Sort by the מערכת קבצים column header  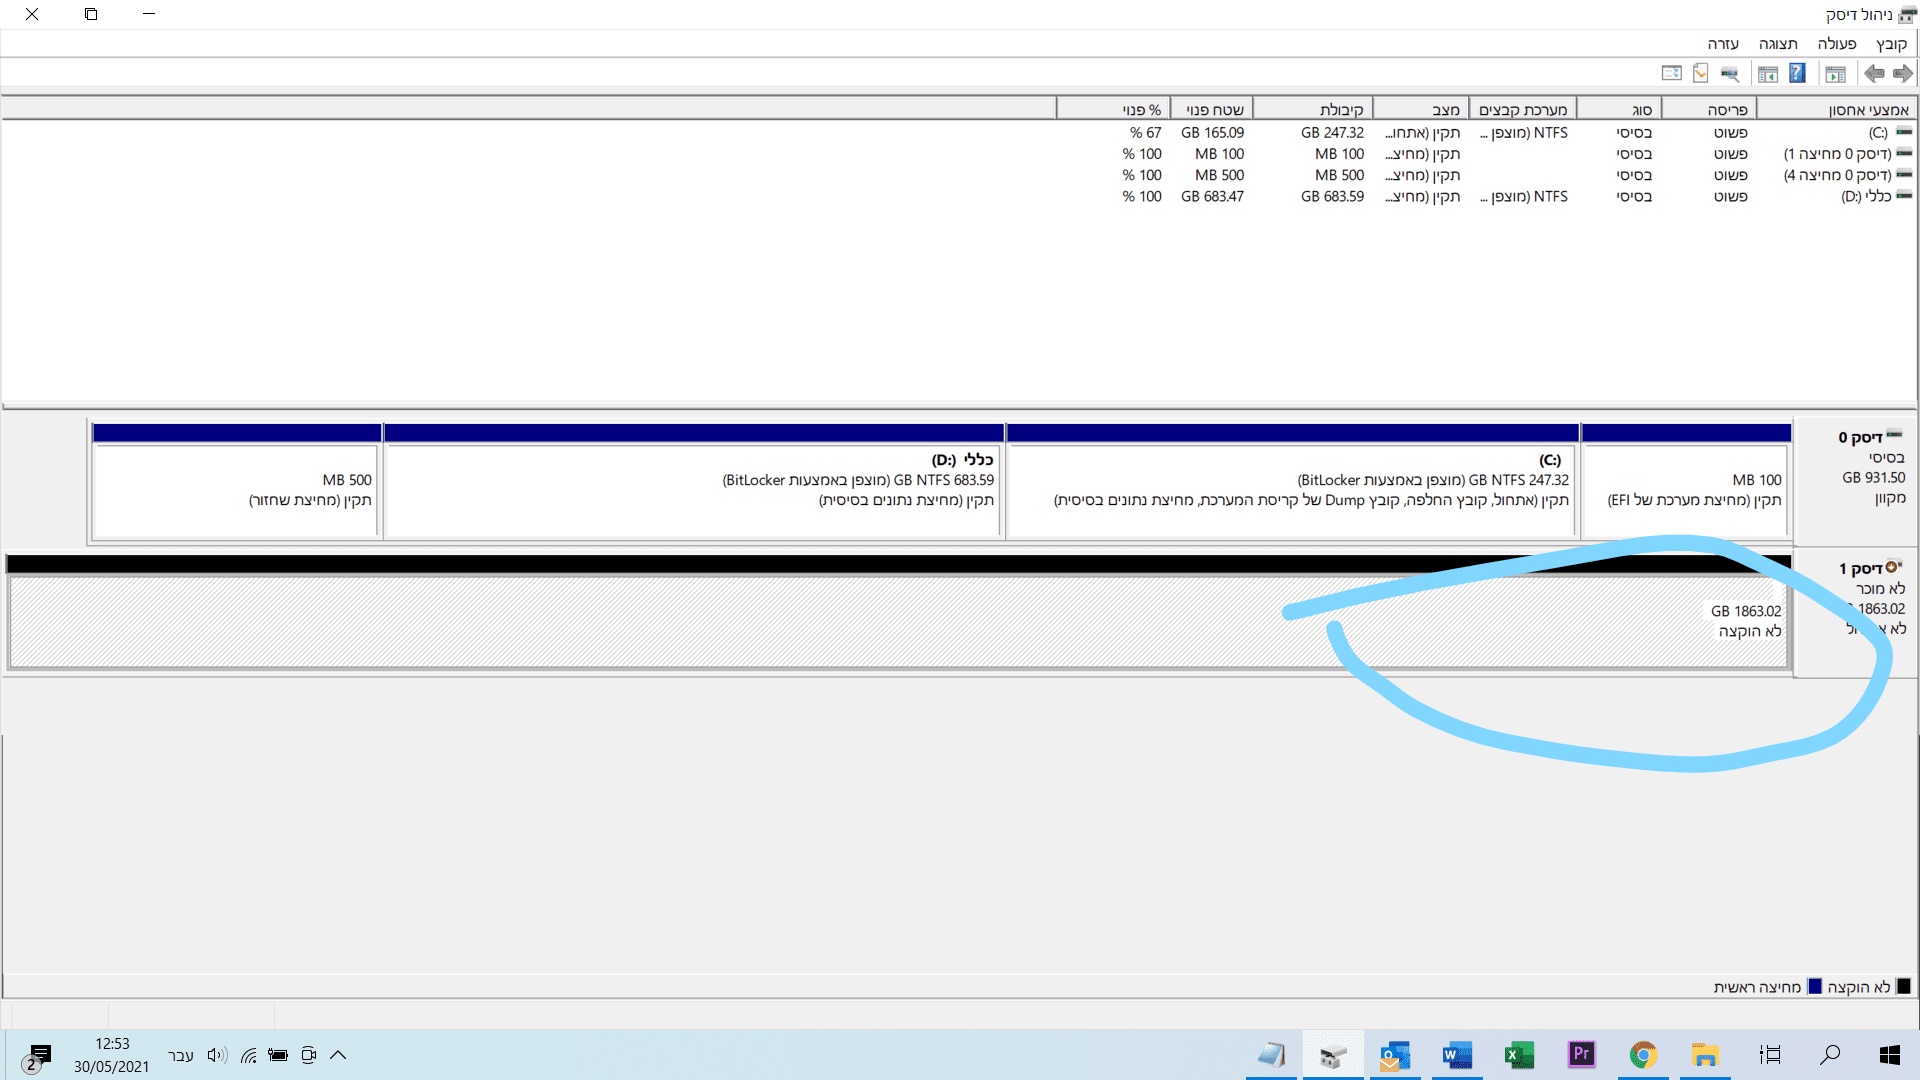tap(1522, 110)
